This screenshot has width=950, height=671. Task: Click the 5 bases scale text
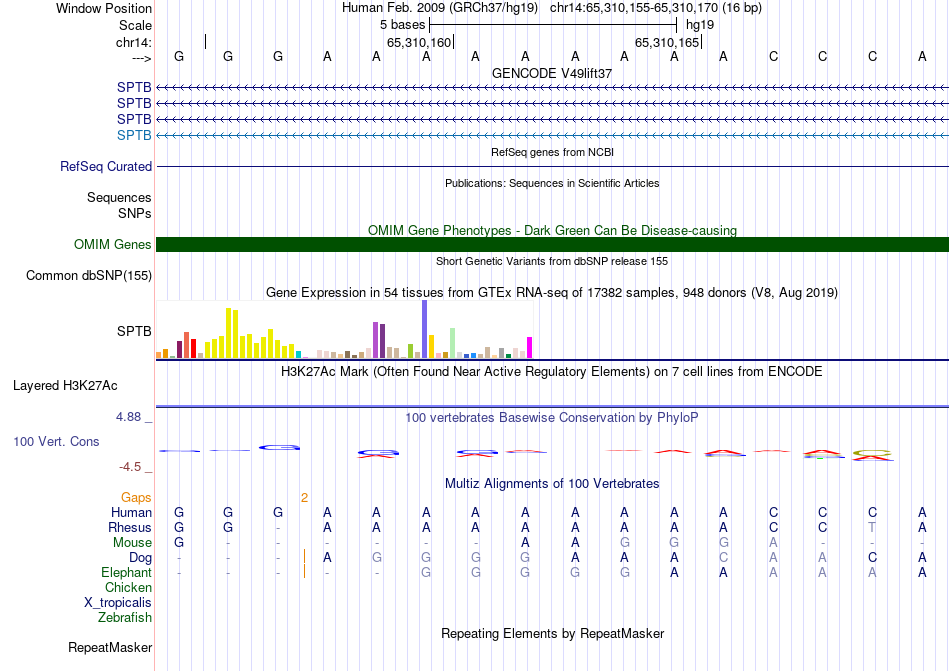click(402, 25)
